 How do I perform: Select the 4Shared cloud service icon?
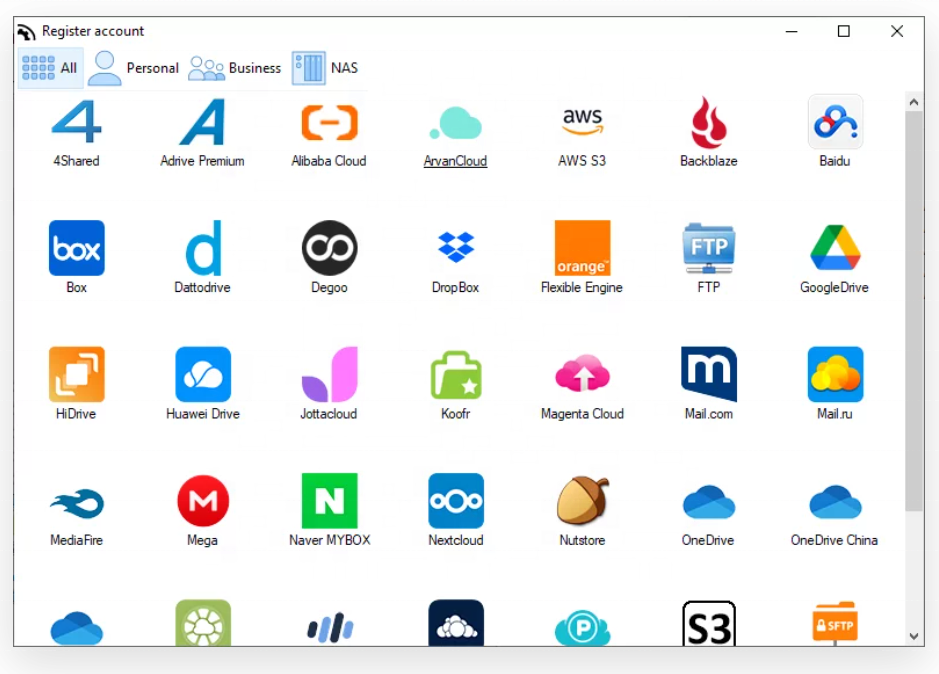[76, 122]
